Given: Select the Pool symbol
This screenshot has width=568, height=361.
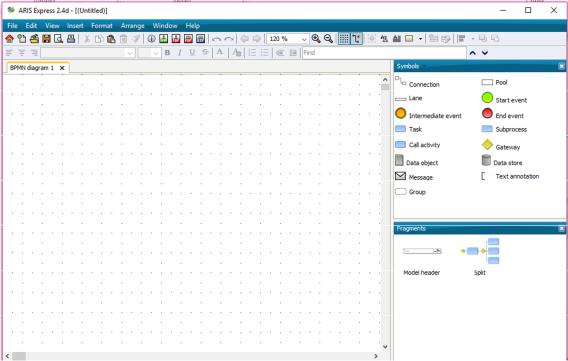Looking at the screenshot, I should point(494,83).
